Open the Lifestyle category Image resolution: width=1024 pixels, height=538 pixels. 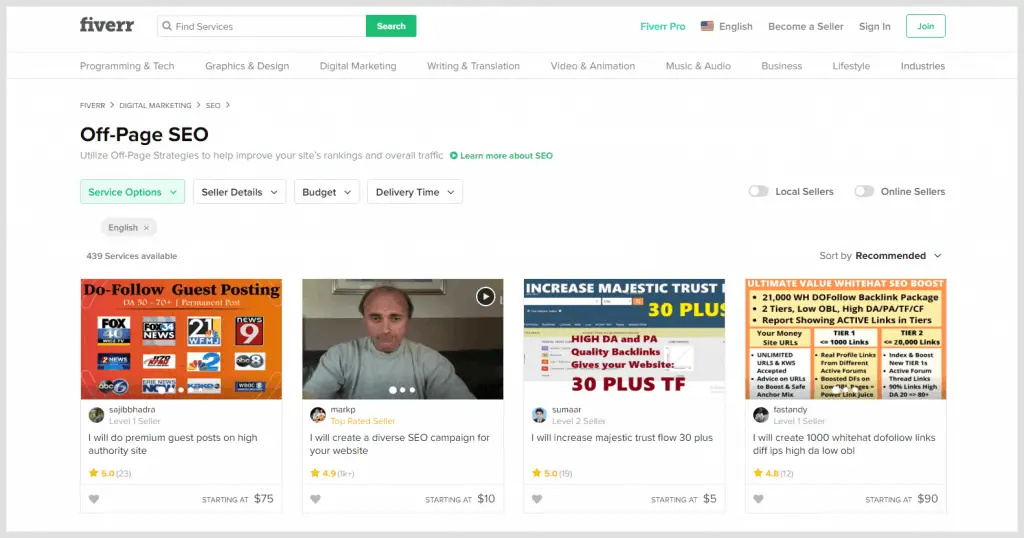(851, 66)
